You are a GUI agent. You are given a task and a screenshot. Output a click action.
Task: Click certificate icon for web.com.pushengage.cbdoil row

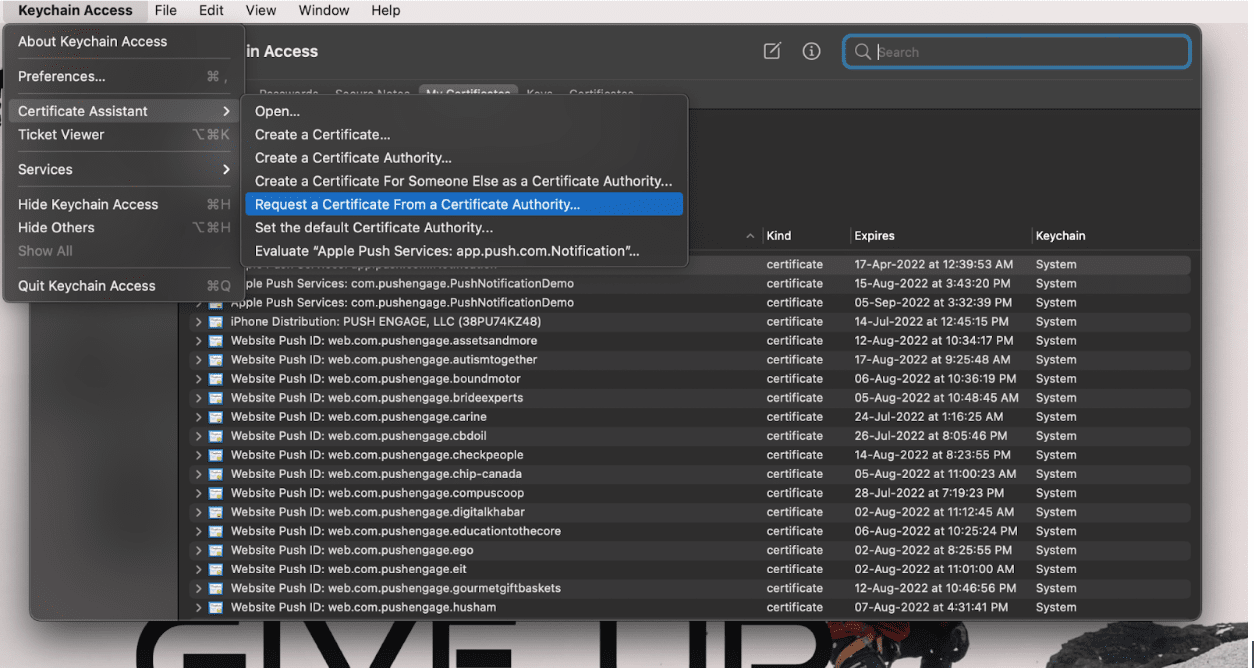215,436
